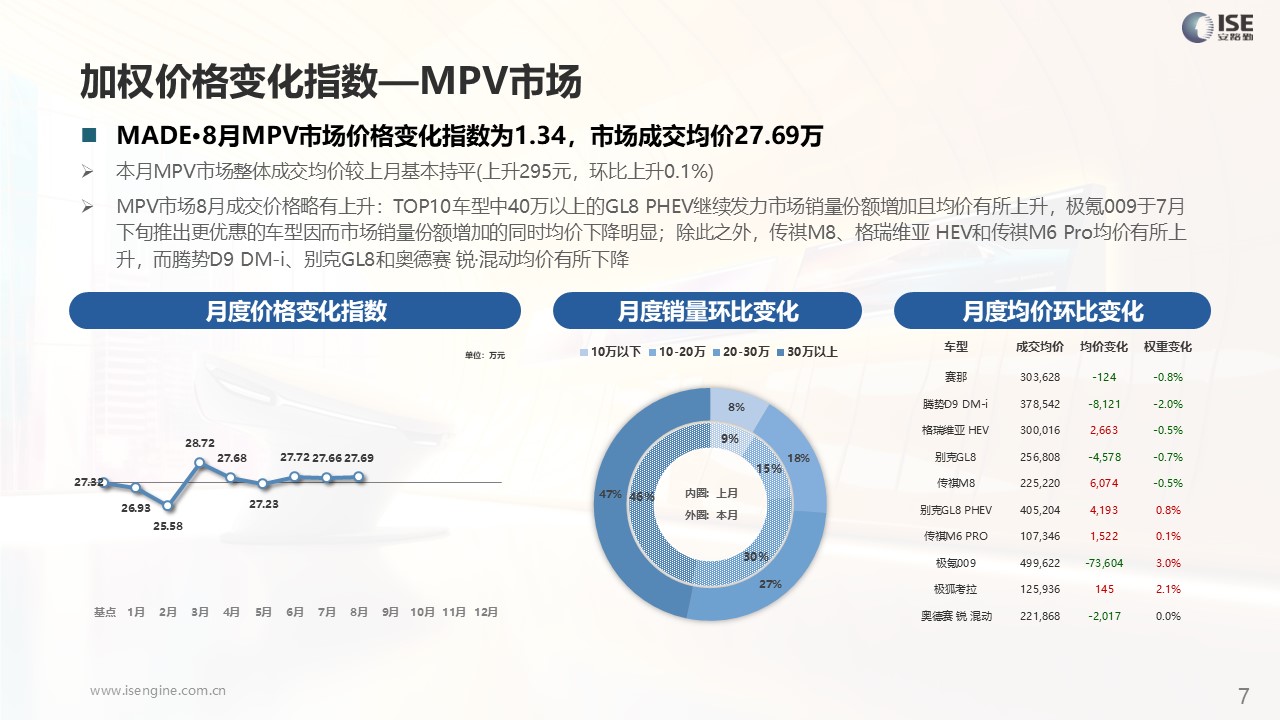Click the 成交均价 column header

[x=1040, y=347]
